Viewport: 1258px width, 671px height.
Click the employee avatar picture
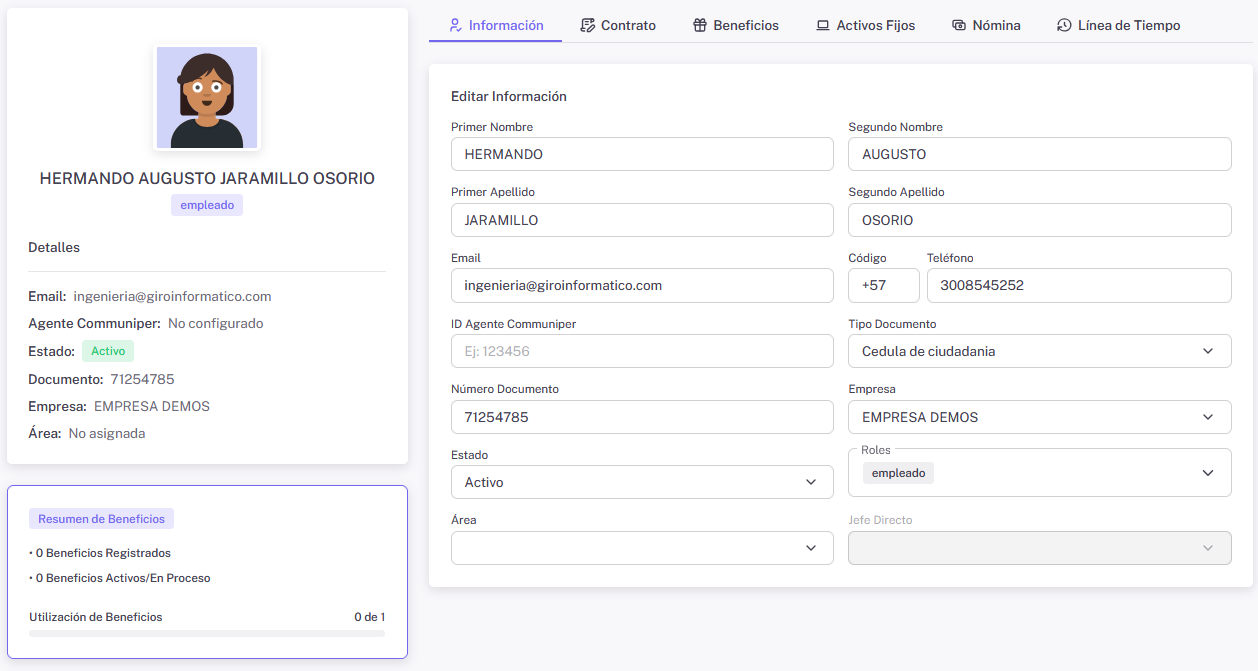[x=207, y=98]
